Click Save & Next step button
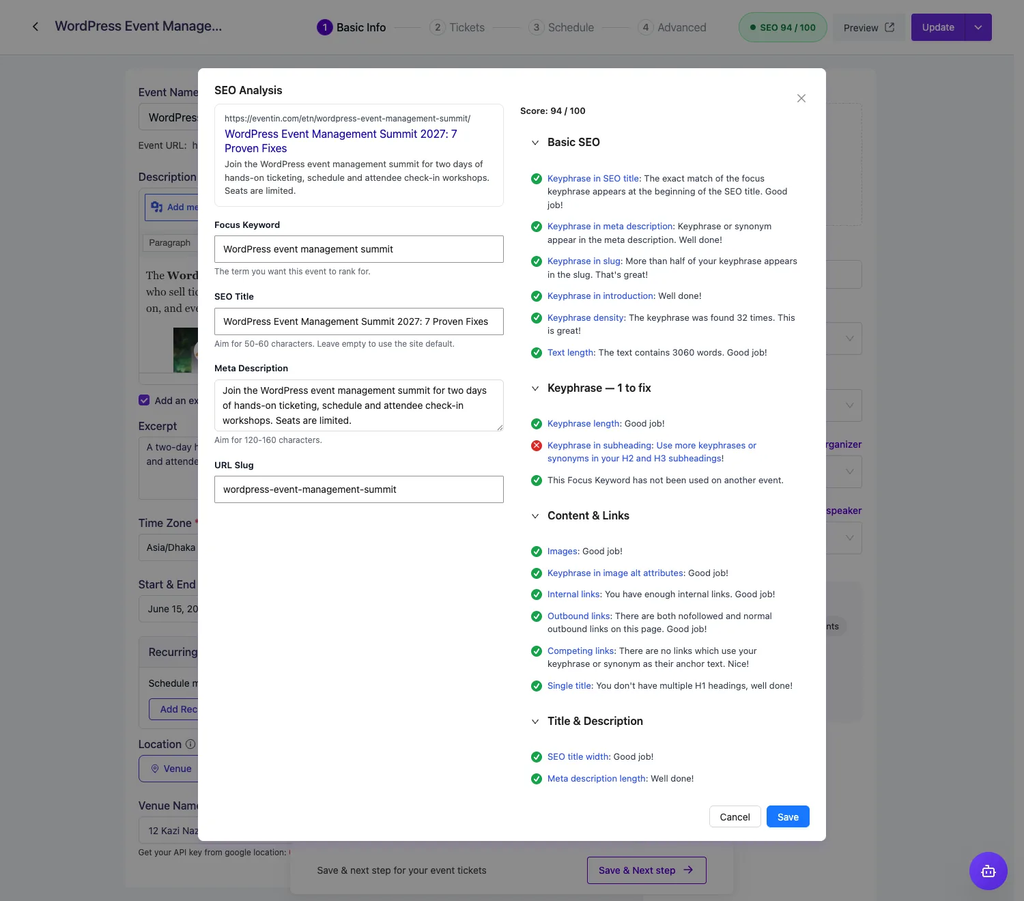 point(647,870)
